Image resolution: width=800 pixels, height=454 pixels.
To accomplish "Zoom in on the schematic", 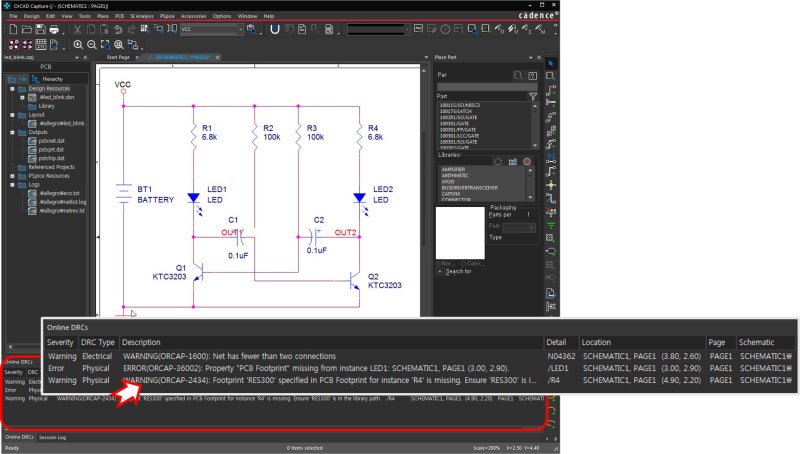I will pos(78,45).
